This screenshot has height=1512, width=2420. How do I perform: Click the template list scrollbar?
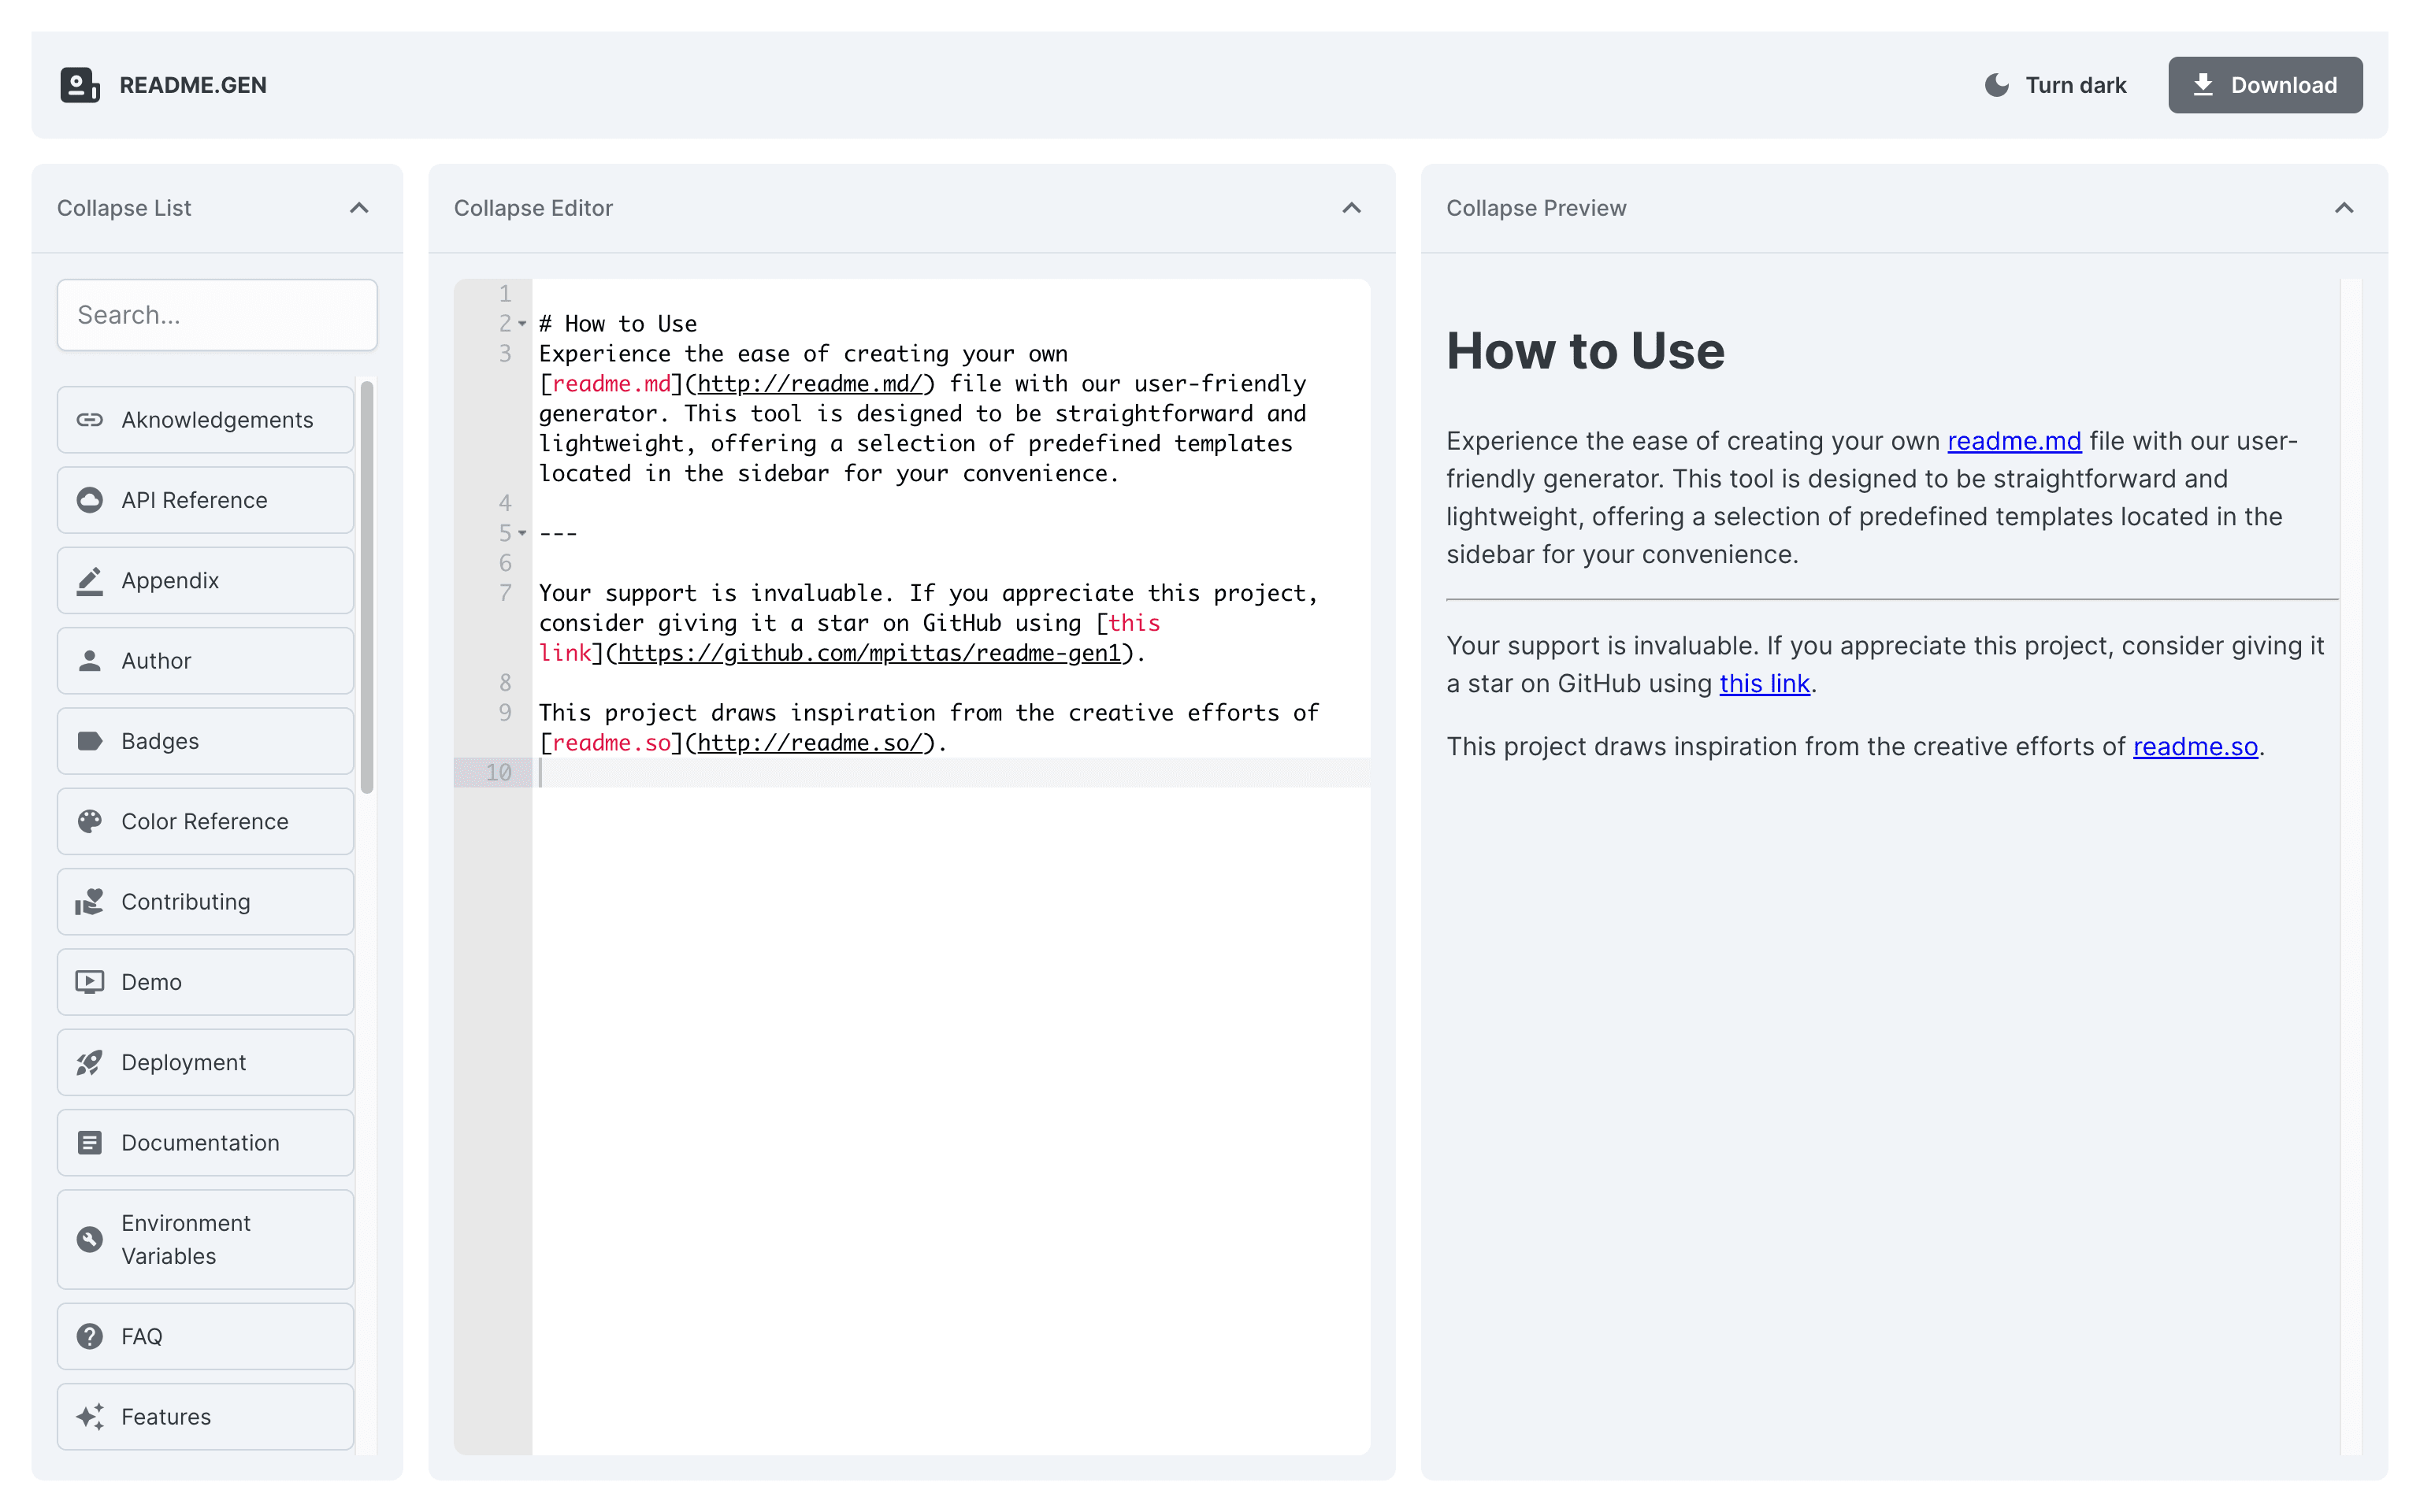[367, 588]
